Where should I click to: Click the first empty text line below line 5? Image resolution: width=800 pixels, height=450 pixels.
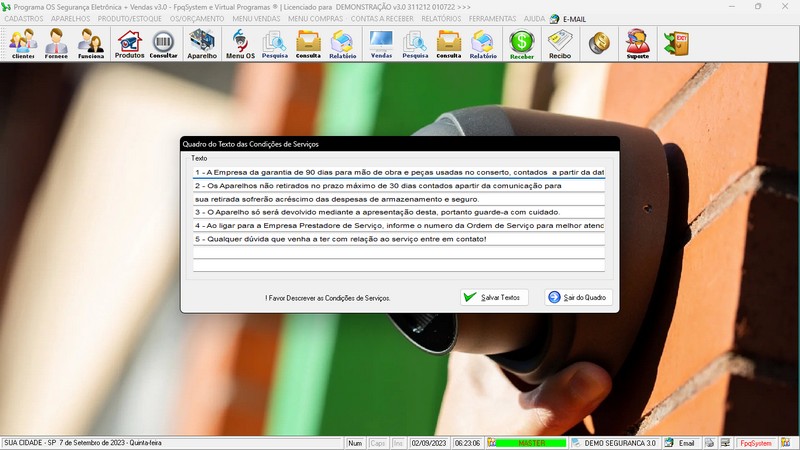[x=399, y=252]
